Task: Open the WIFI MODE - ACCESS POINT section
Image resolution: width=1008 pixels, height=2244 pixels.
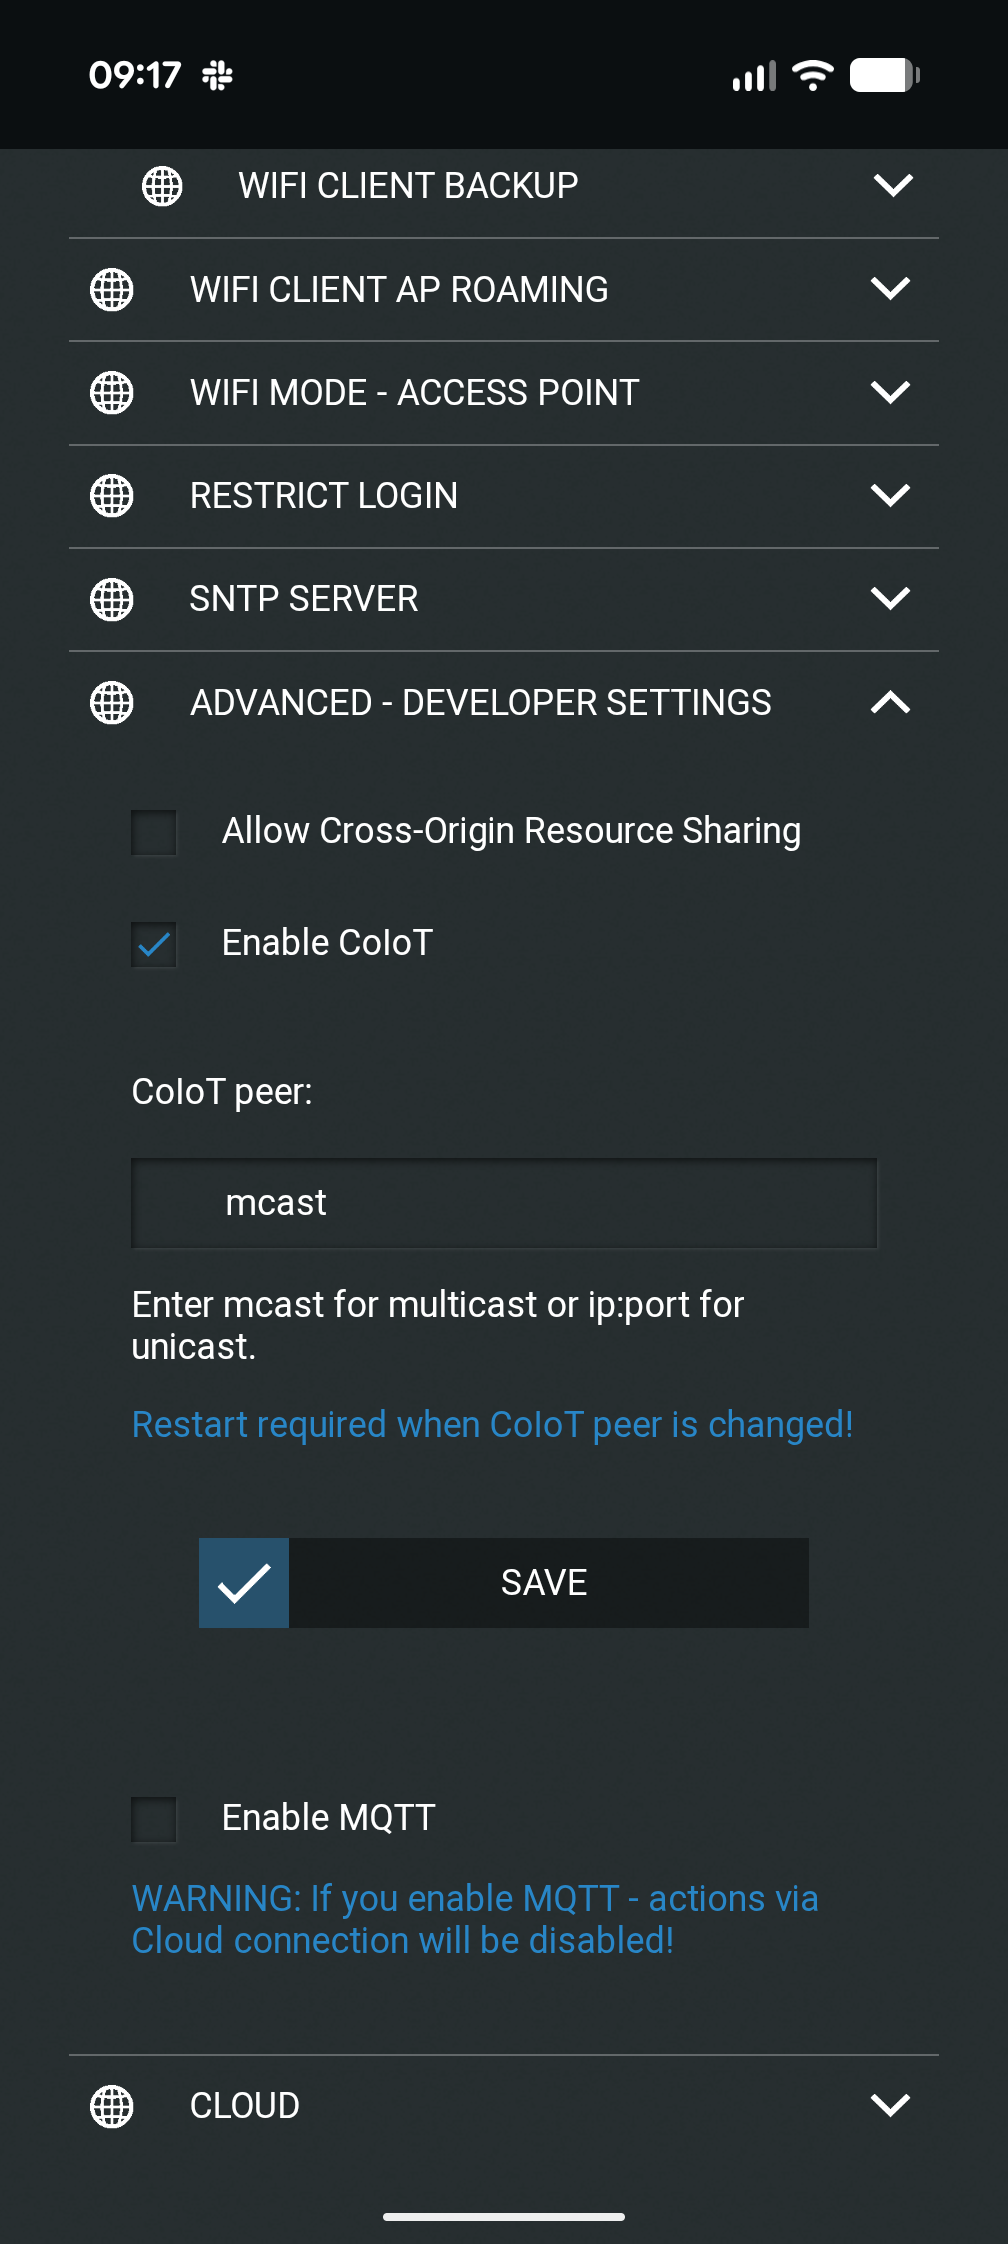Action: point(414,393)
